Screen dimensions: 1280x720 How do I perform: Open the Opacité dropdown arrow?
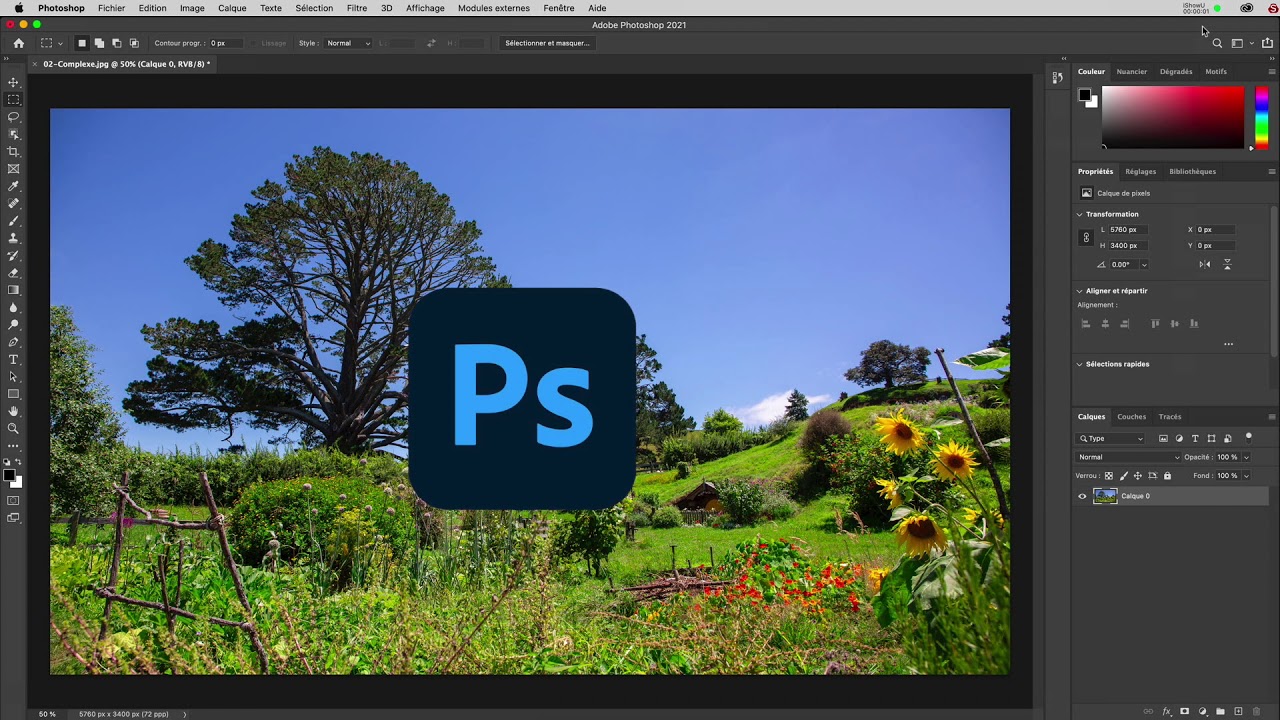pyautogui.click(x=1246, y=457)
